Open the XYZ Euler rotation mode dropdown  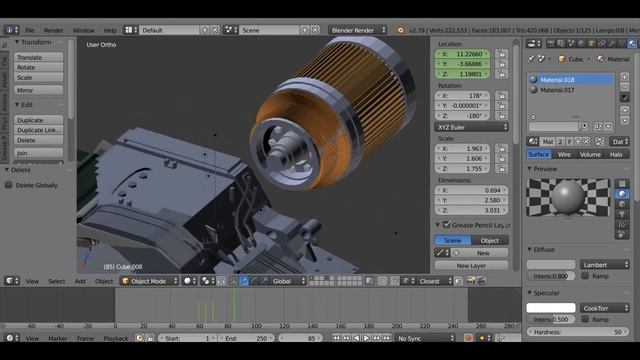pos(471,127)
